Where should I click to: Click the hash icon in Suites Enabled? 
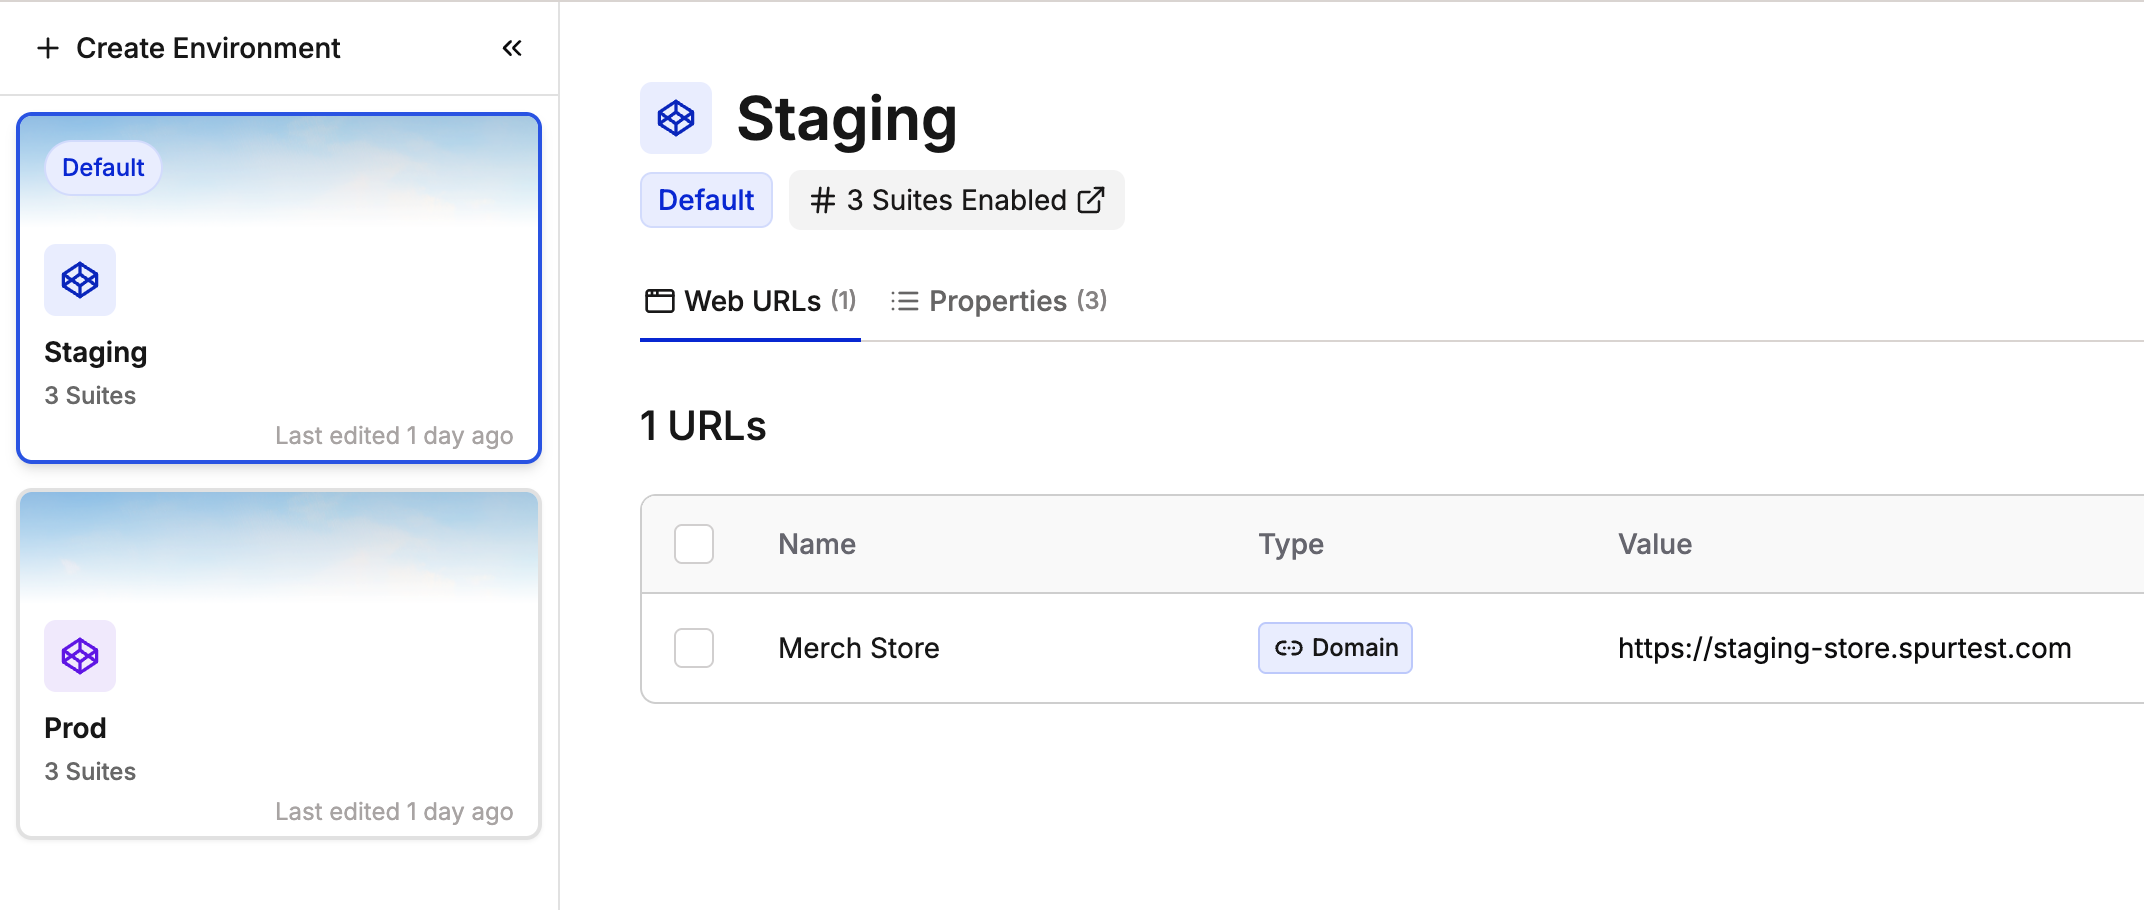click(x=823, y=200)
